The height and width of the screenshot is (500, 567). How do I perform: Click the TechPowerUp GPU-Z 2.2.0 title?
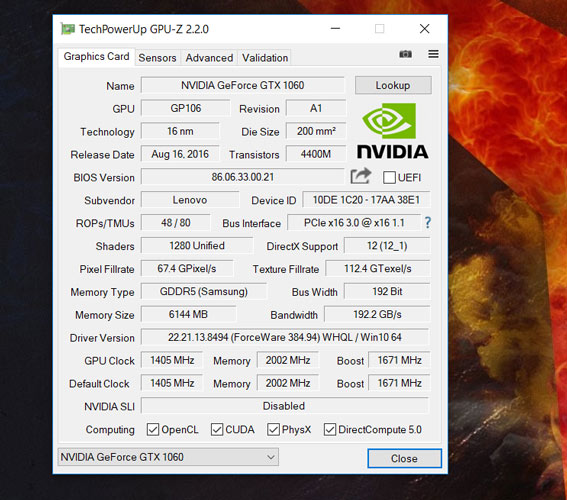(x=144, y=29)
